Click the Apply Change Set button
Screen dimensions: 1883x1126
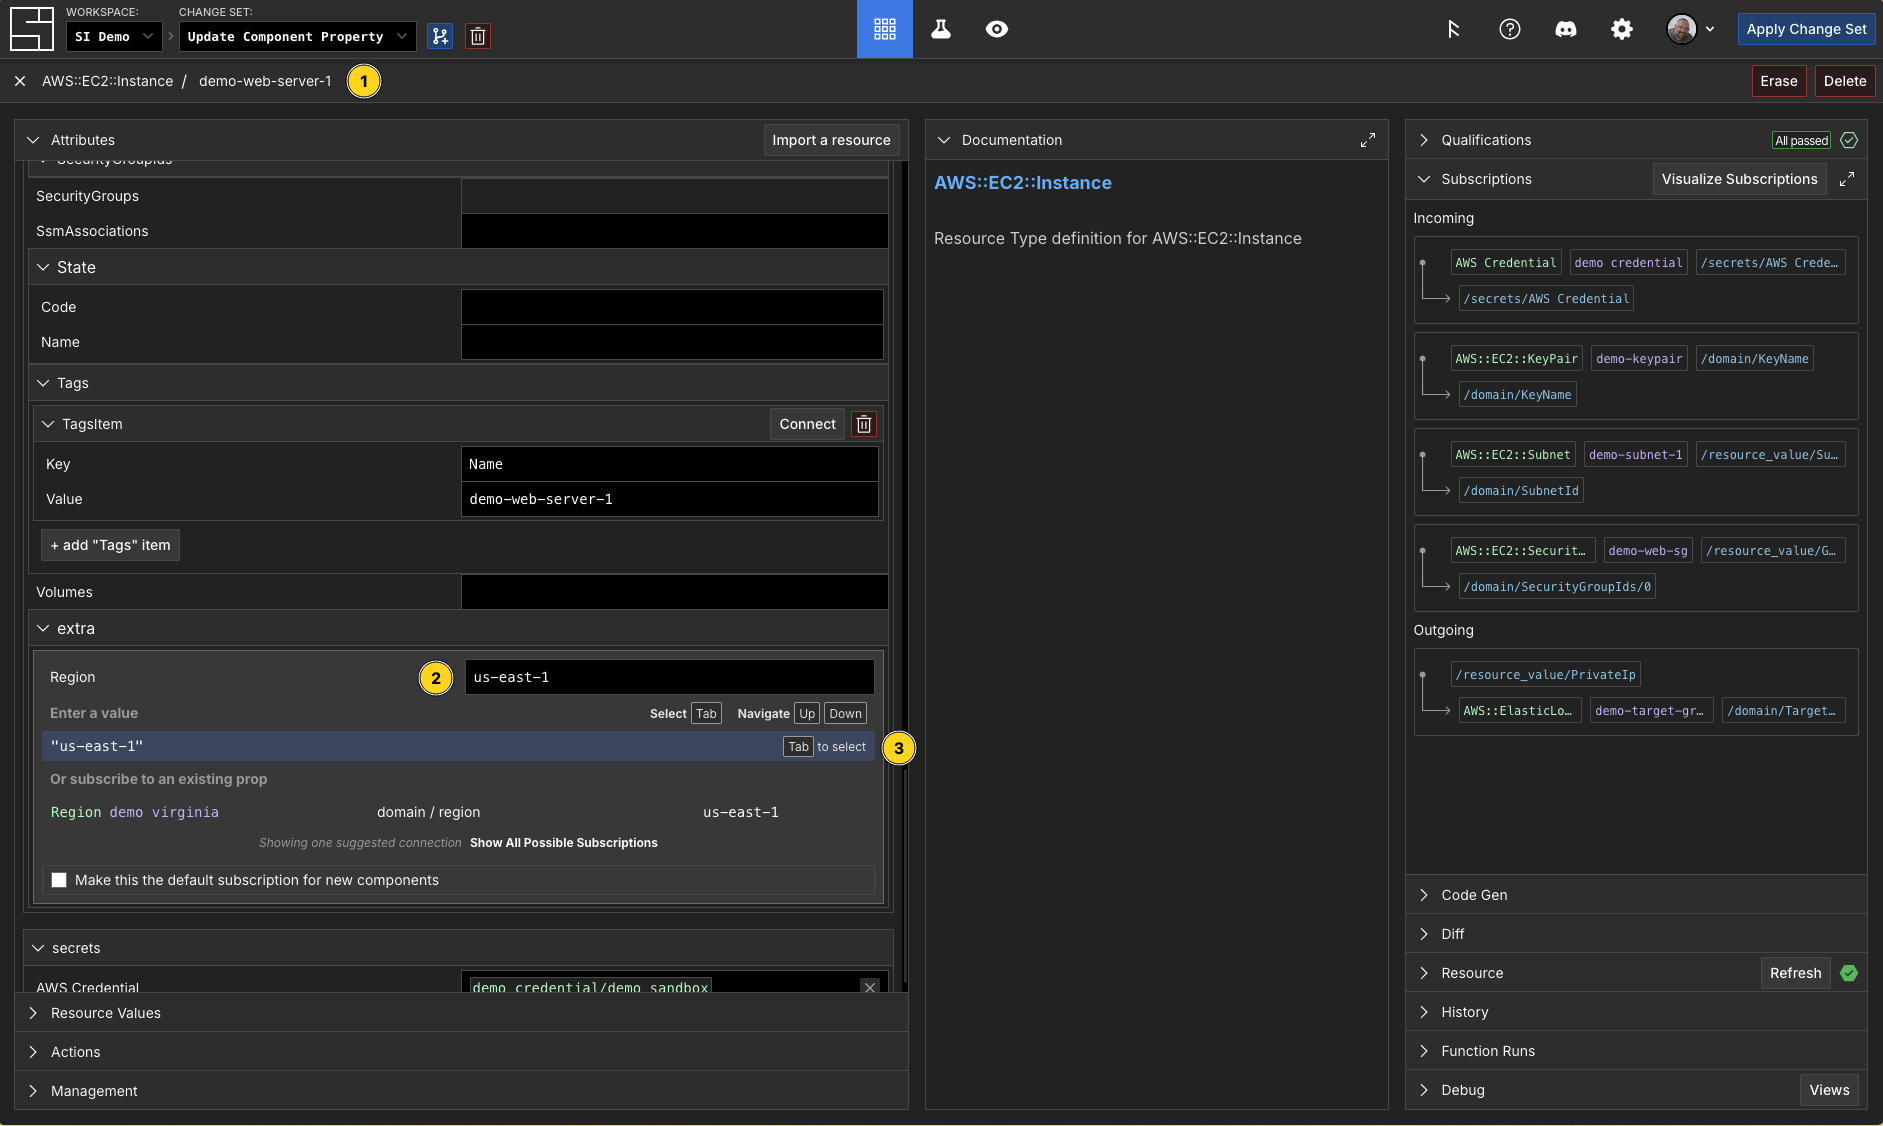(x=1805, y=29)
